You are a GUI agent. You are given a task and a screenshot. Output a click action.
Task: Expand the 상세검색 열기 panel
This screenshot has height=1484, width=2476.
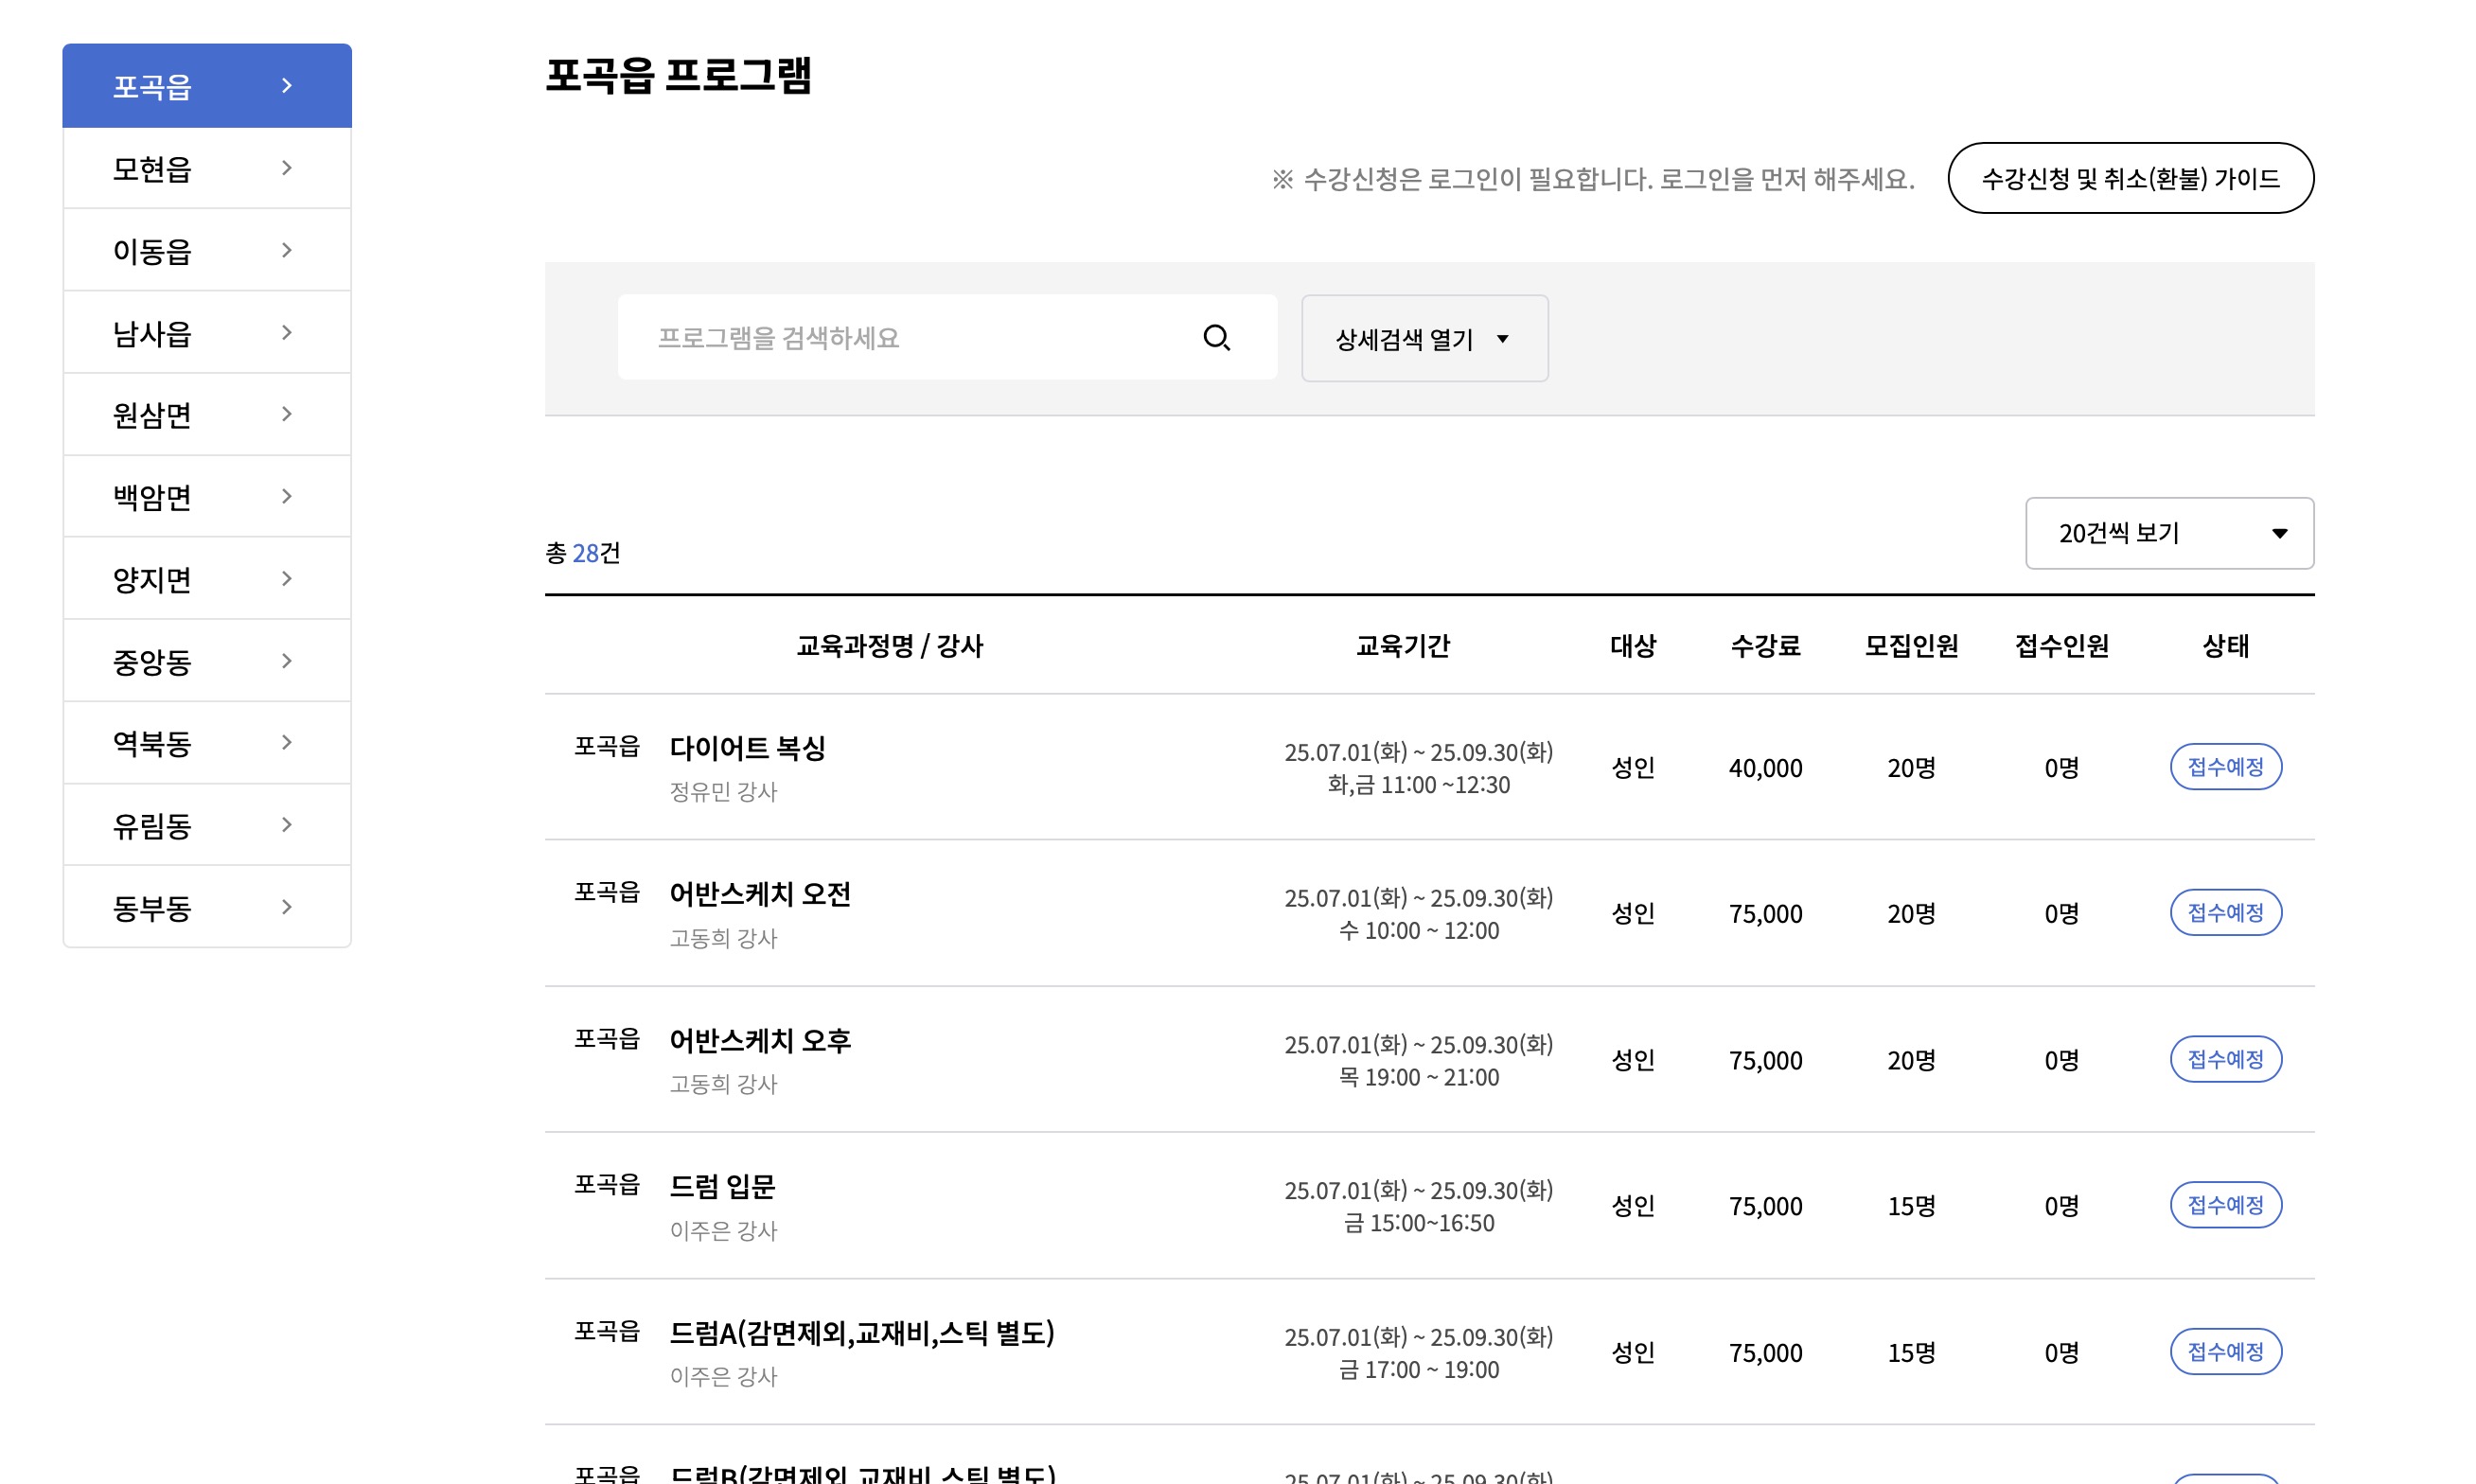tap(1423, 339)
